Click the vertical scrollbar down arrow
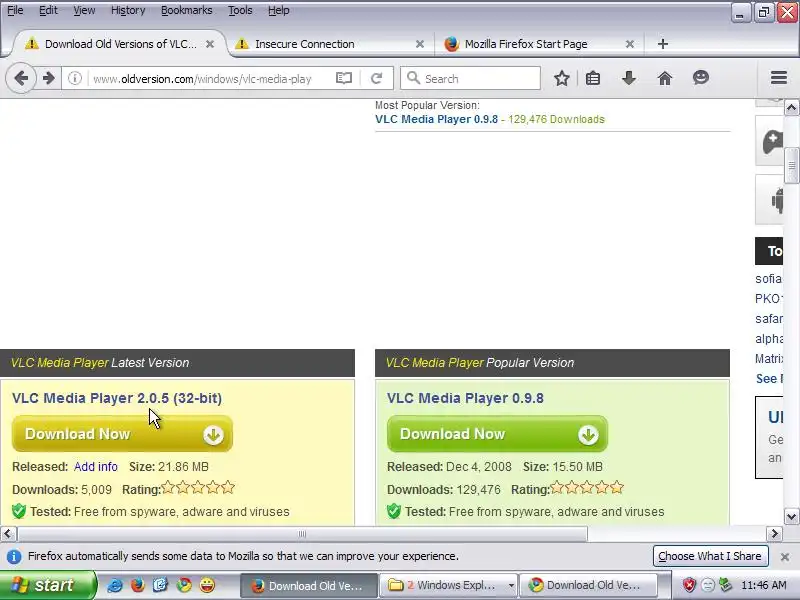Screen dimensions: 800x600 click(791, 516)
